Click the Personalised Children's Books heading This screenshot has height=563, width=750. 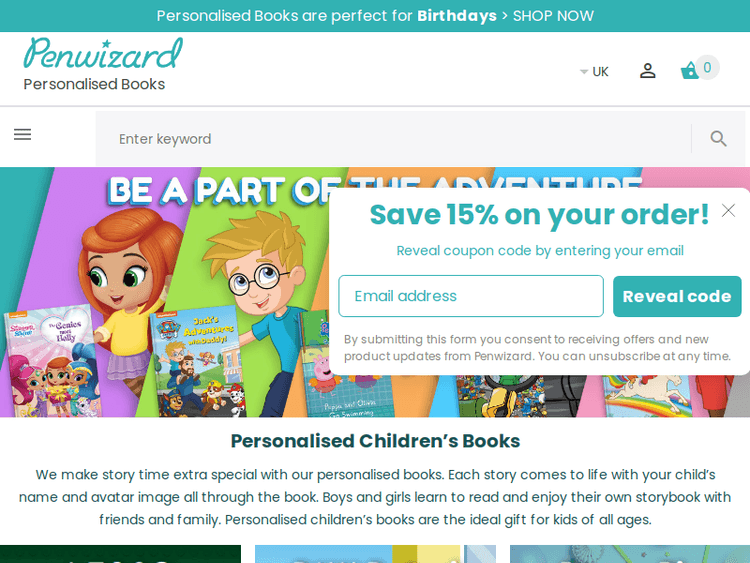[375, 441]
